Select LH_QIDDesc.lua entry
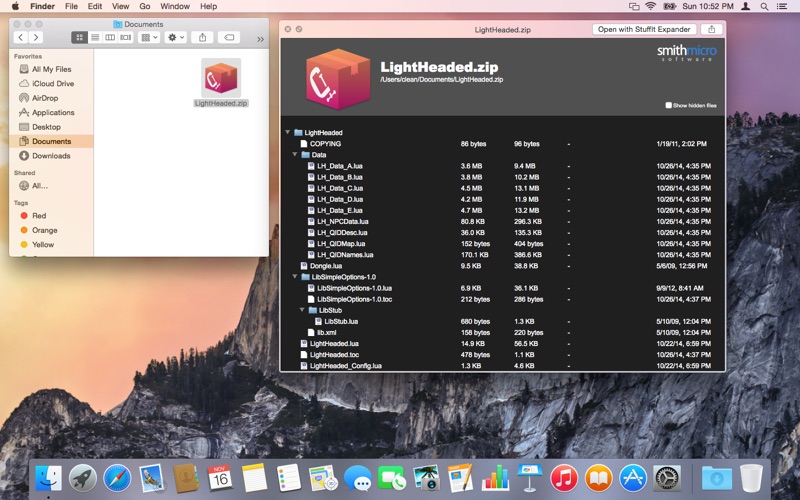The height and width of the screenshot is (500, 800). tap(342, 232)
